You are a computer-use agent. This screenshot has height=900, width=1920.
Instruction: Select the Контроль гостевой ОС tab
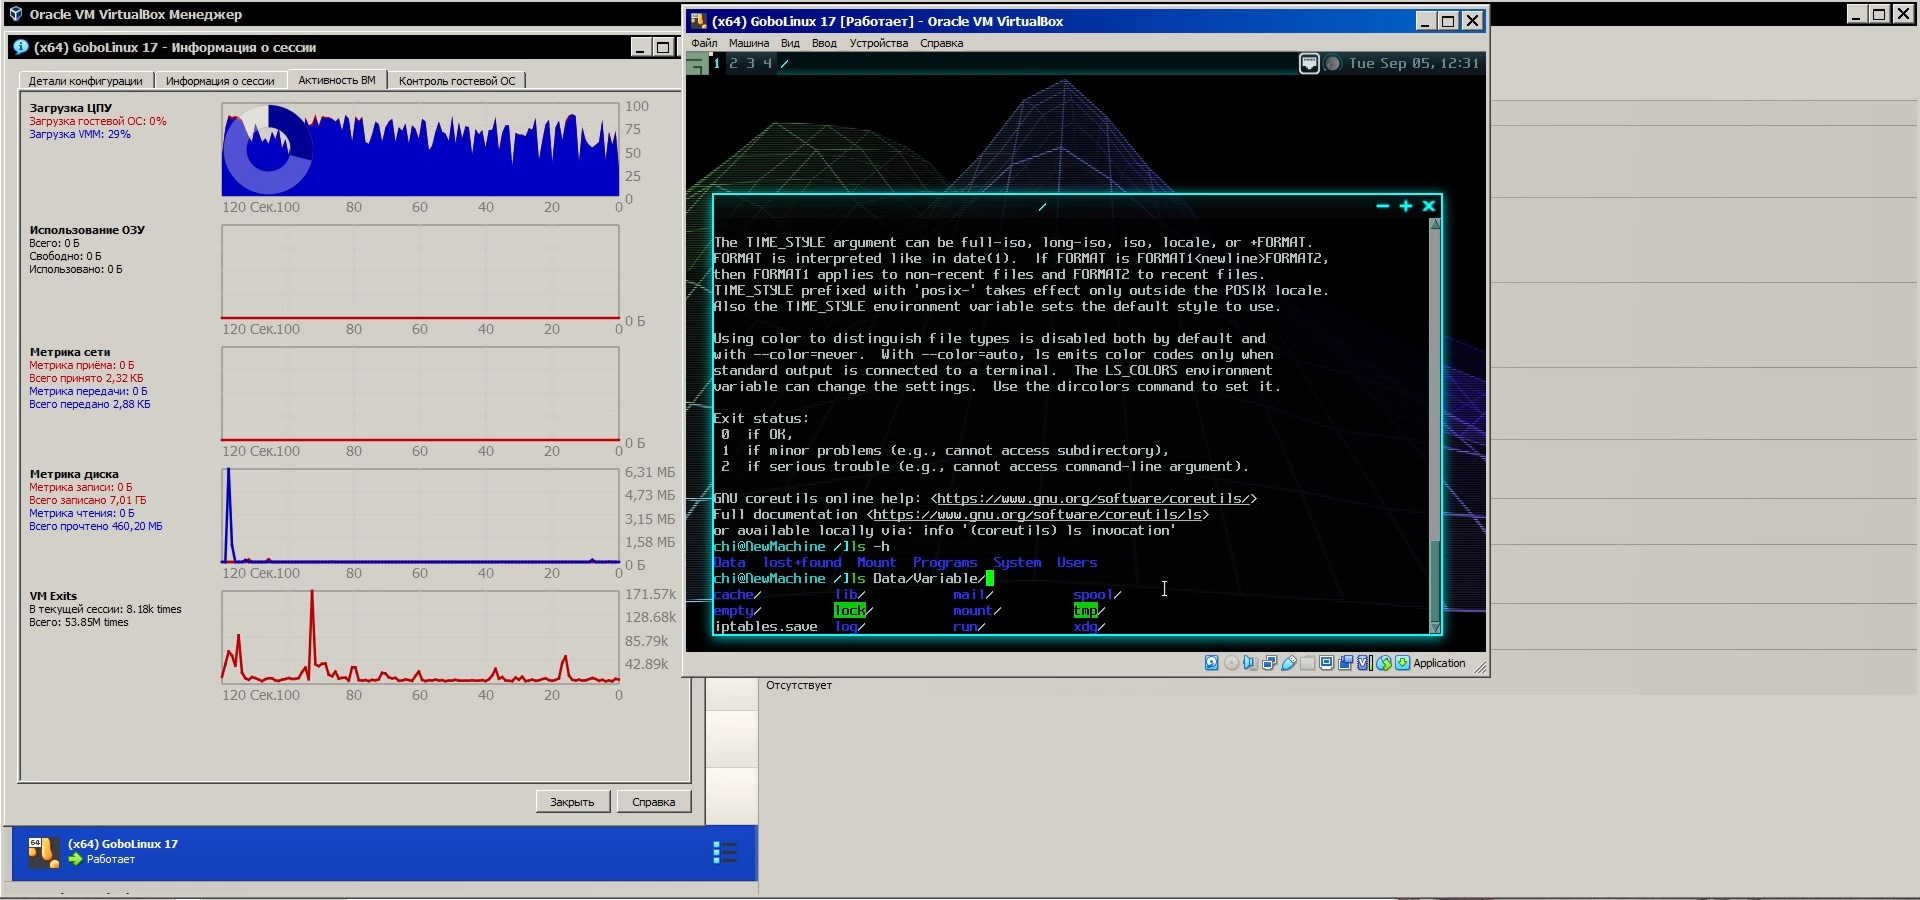(x=457, y=81)
